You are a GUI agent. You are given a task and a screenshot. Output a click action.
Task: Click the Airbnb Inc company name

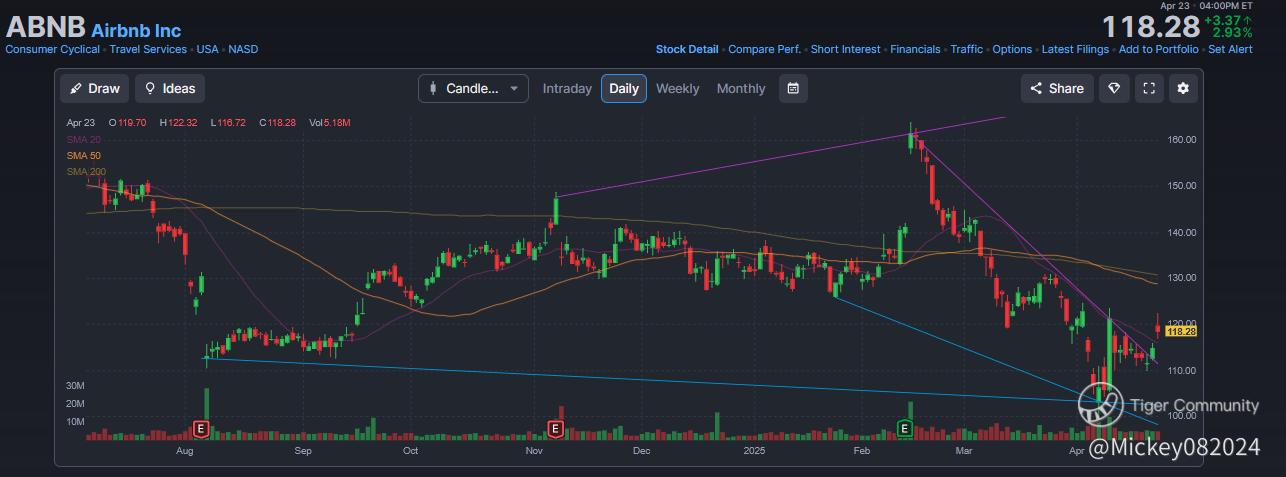pyautogui.click(x=136, y=31)
